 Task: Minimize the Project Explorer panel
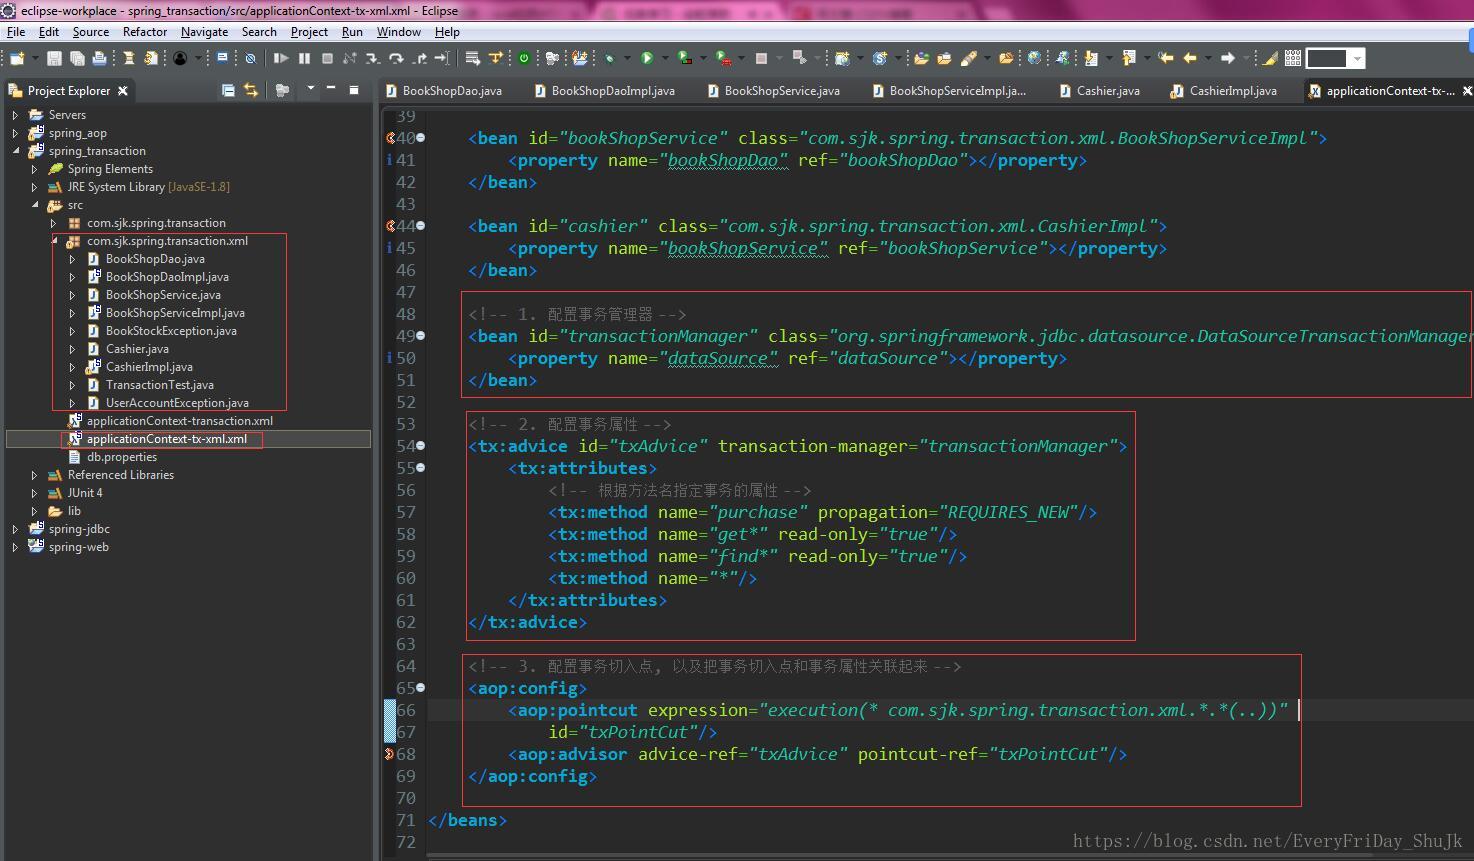click(x=330, y=88)
